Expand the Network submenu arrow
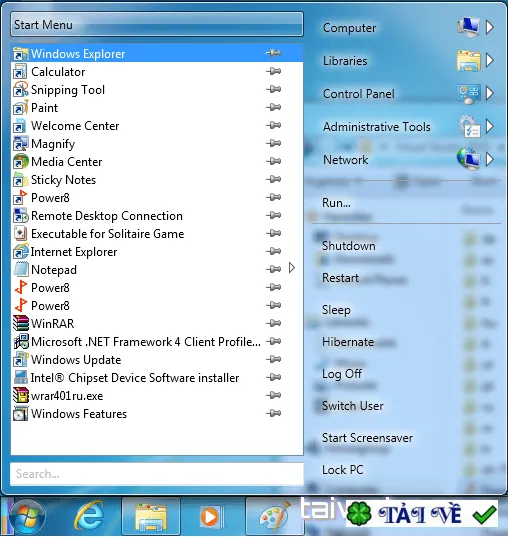 [x=490, y=159]
